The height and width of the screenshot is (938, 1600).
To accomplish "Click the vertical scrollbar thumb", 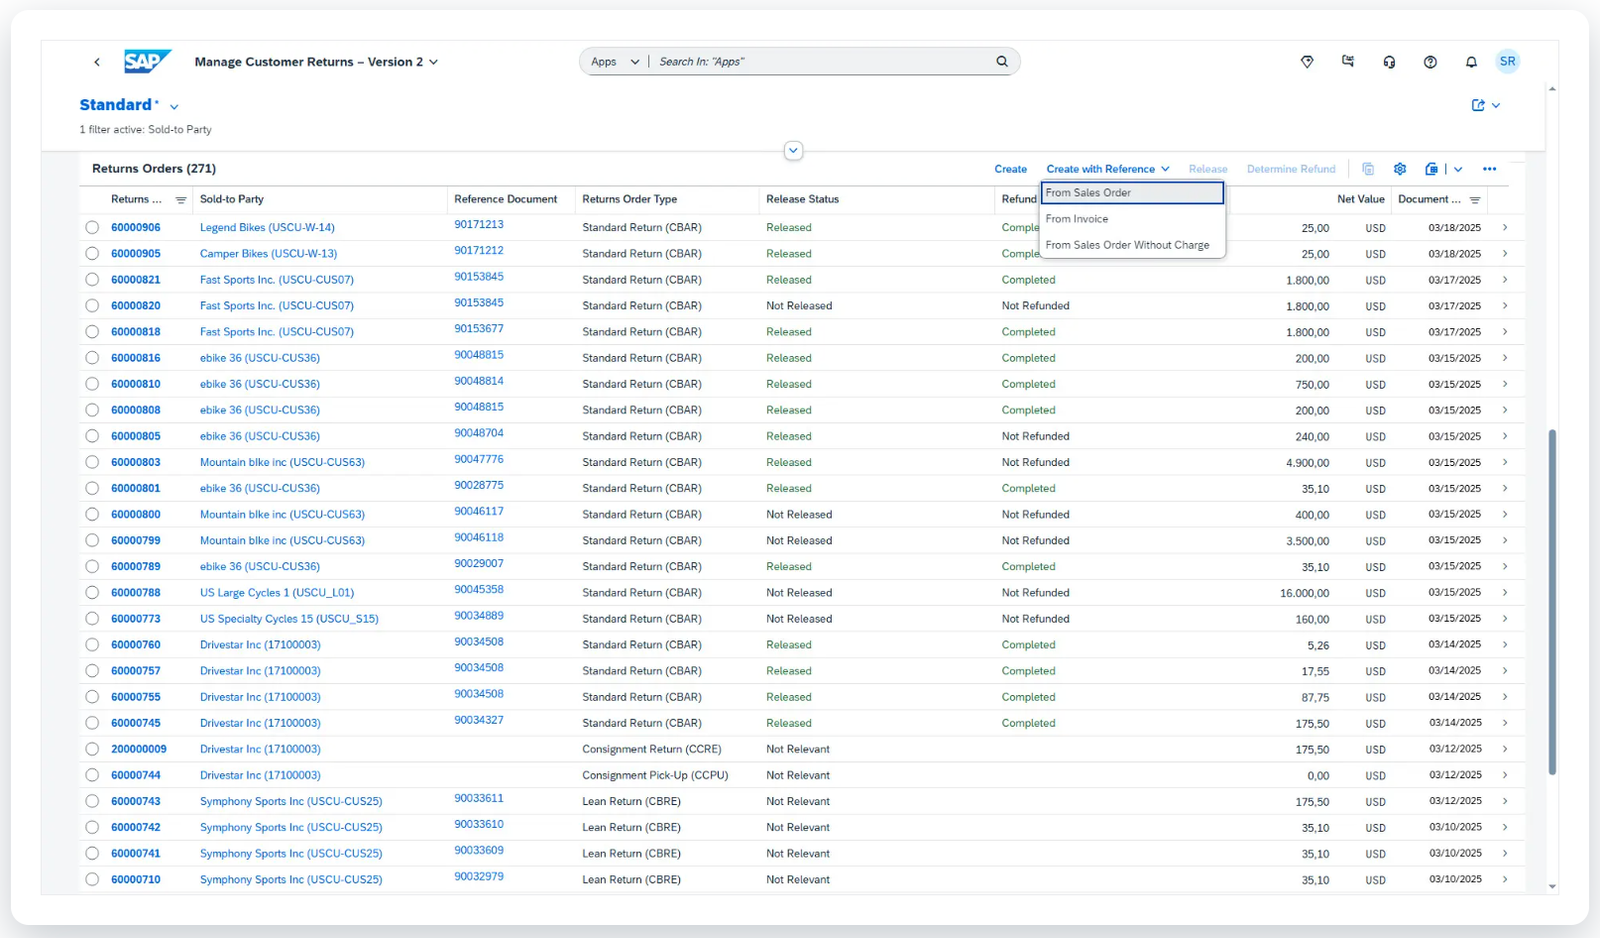I will tap(1552, 600).
